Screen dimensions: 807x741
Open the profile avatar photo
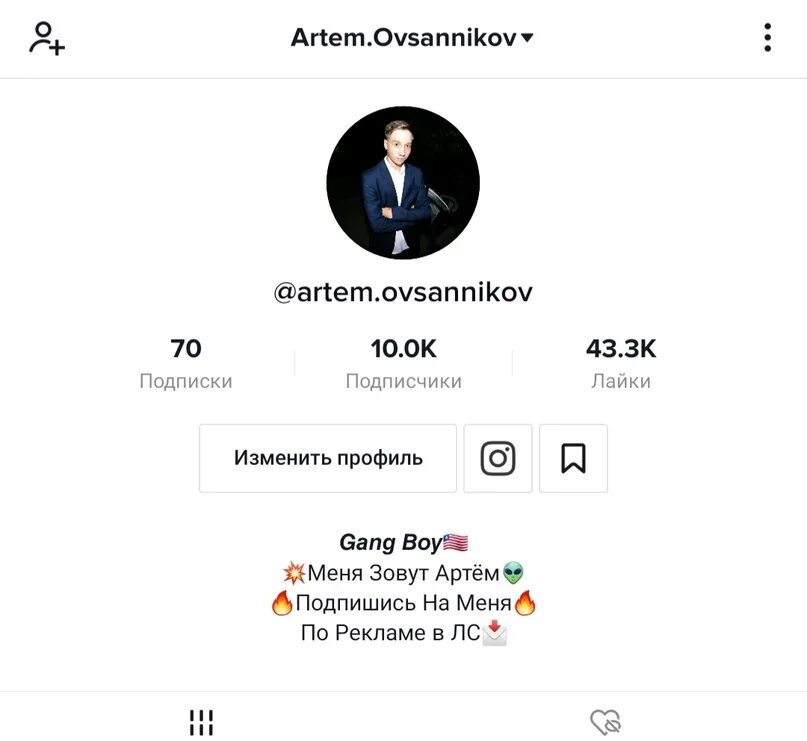pos(403,183)
